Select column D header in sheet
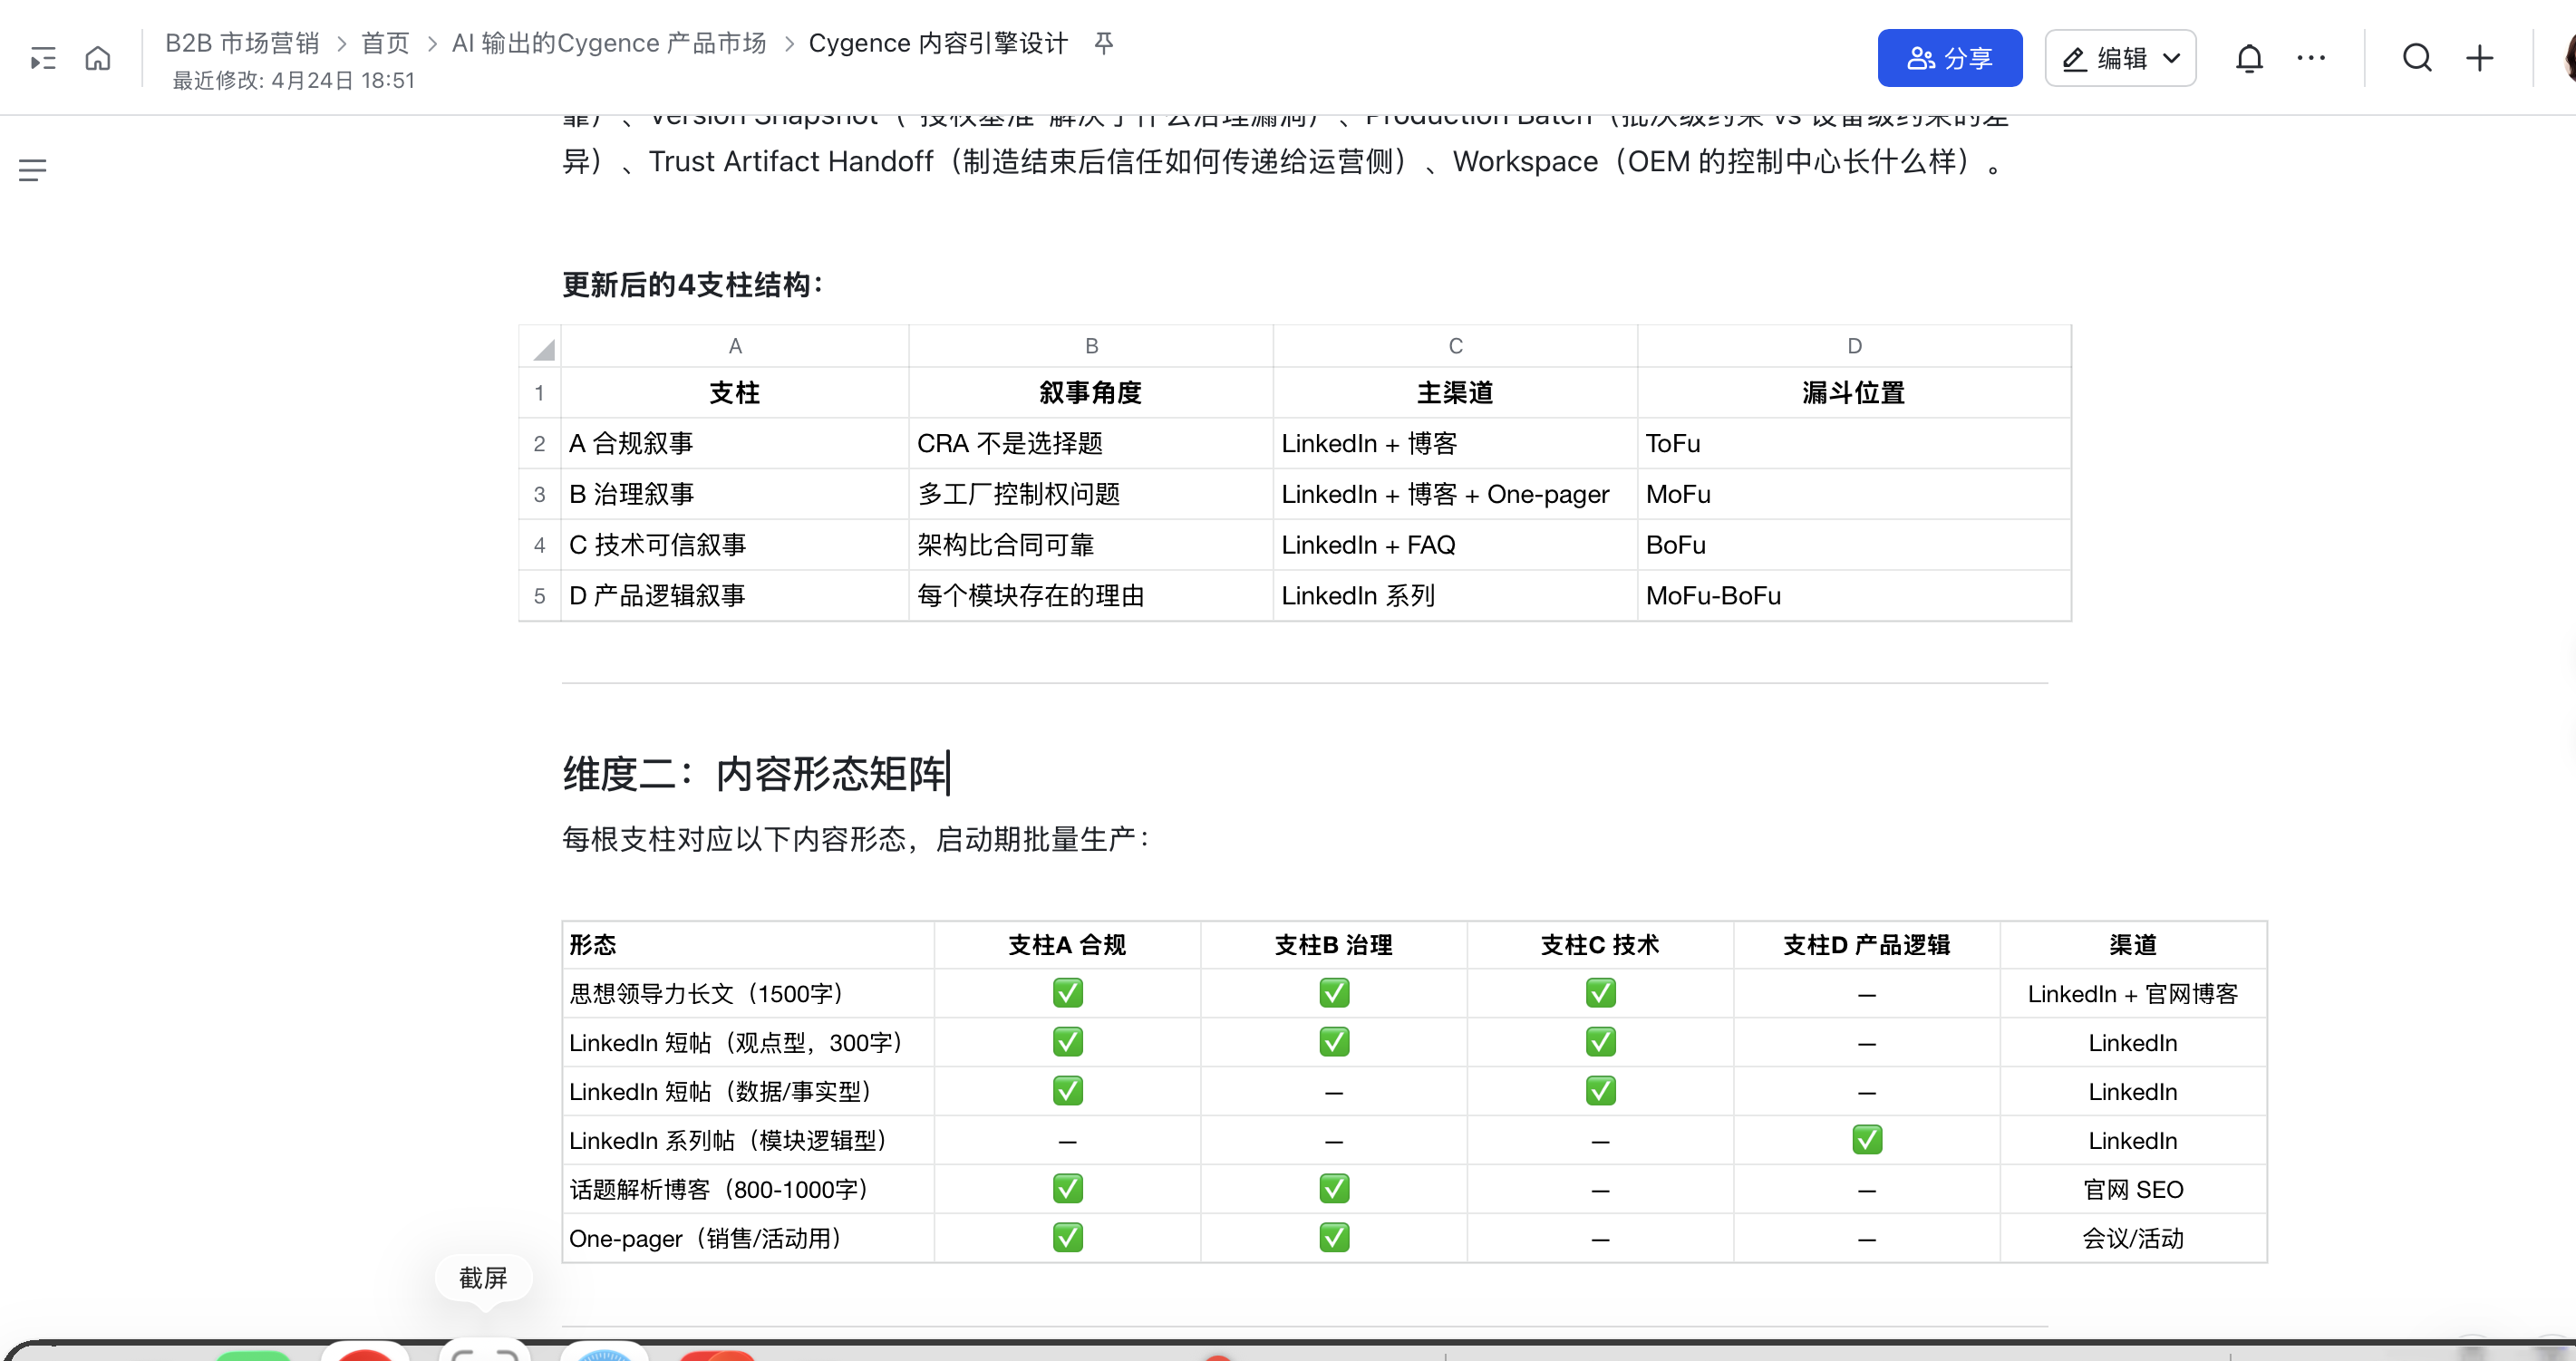Viewport: 2576px width, 1361px height. coord(1854,346)
